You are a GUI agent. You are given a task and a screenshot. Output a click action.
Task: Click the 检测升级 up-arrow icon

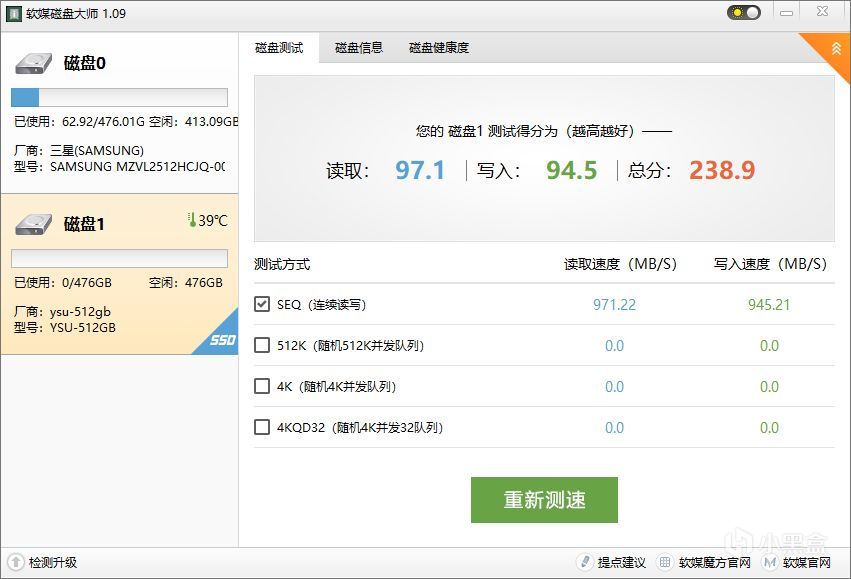pyautogui.click(x=16, y=562)
